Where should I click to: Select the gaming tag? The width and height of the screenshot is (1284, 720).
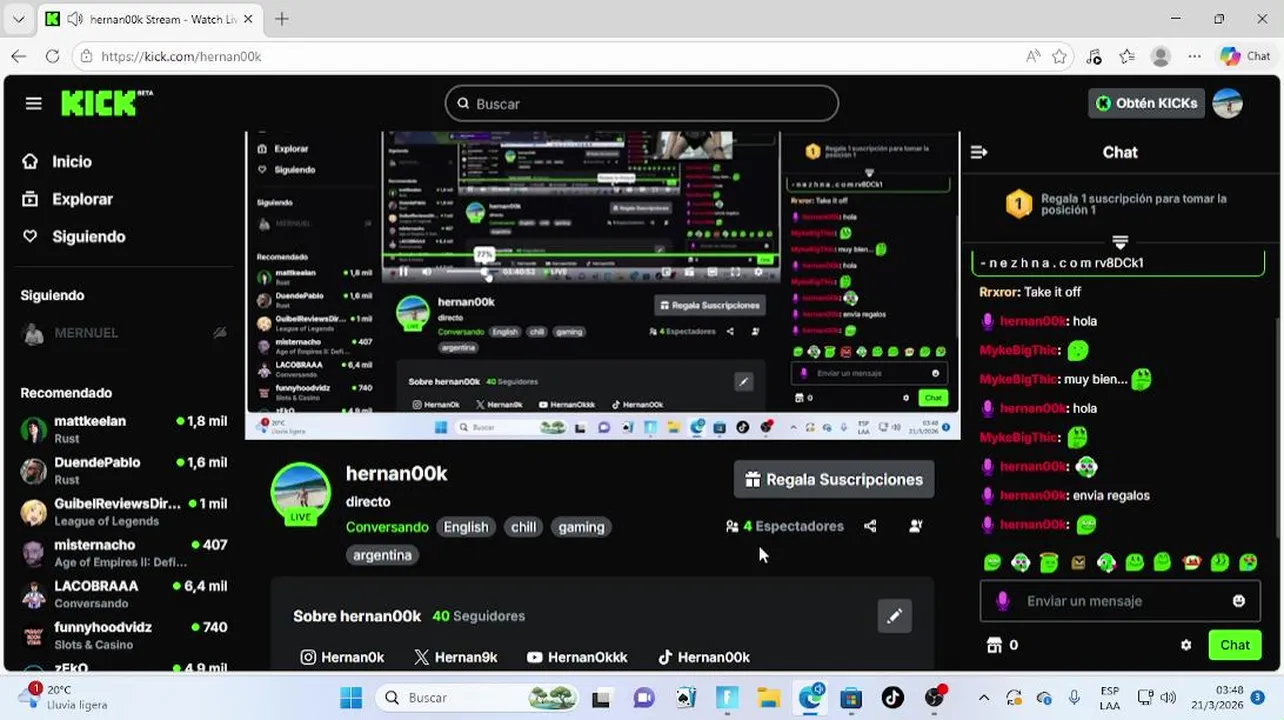[x=581, y=527]
